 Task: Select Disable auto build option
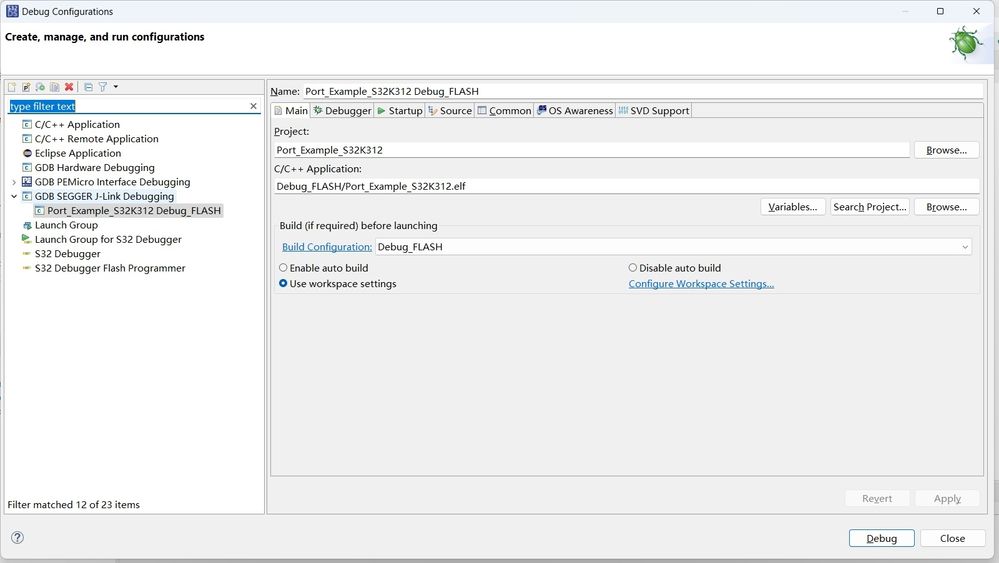tap(632, 268)
